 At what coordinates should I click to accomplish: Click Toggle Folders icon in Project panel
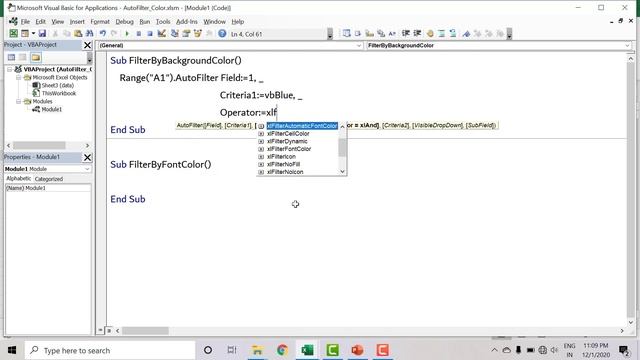click(x=36, y=58)
